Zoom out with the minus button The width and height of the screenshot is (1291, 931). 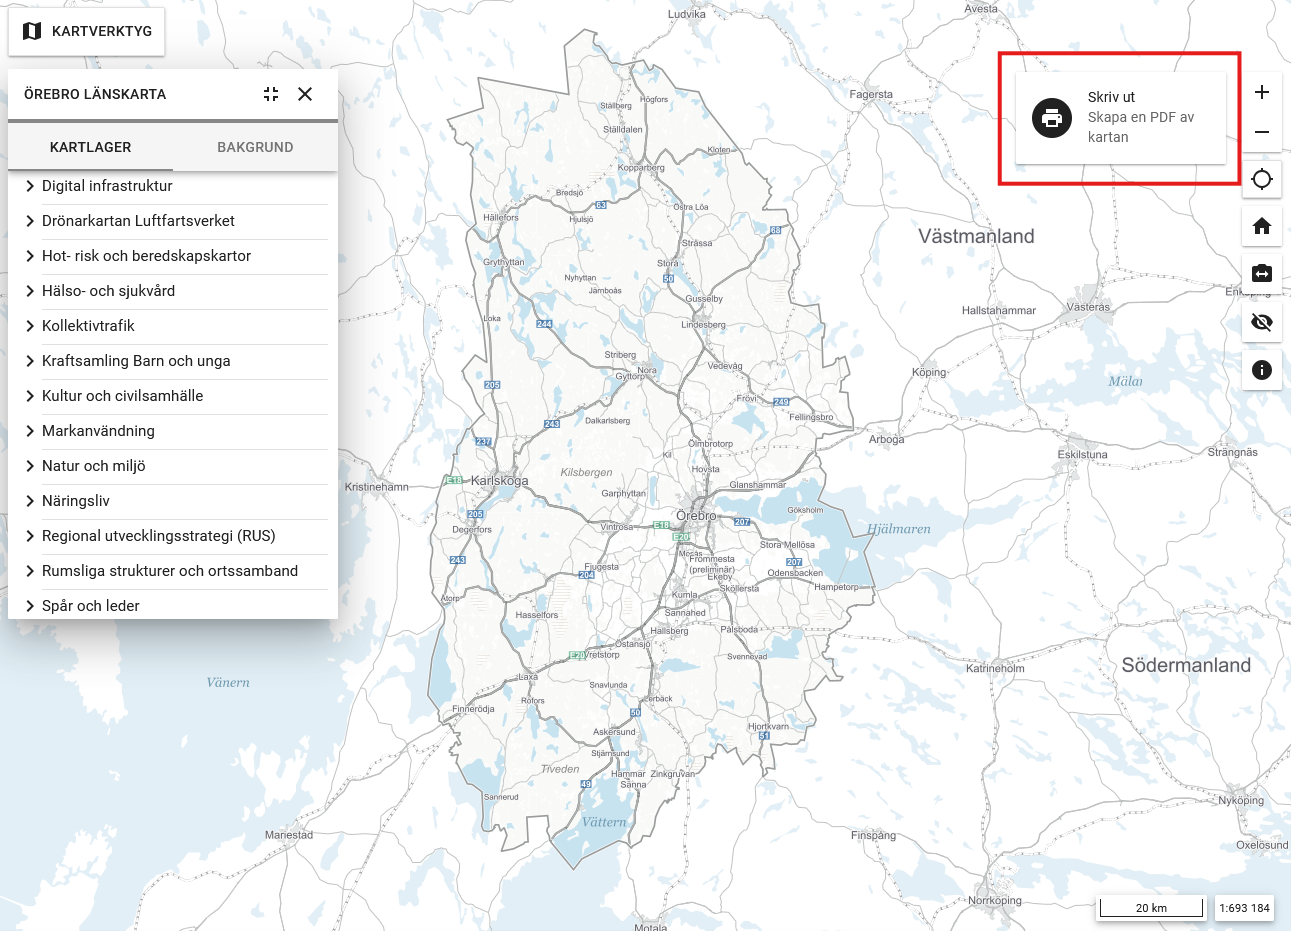(1262, 132)
